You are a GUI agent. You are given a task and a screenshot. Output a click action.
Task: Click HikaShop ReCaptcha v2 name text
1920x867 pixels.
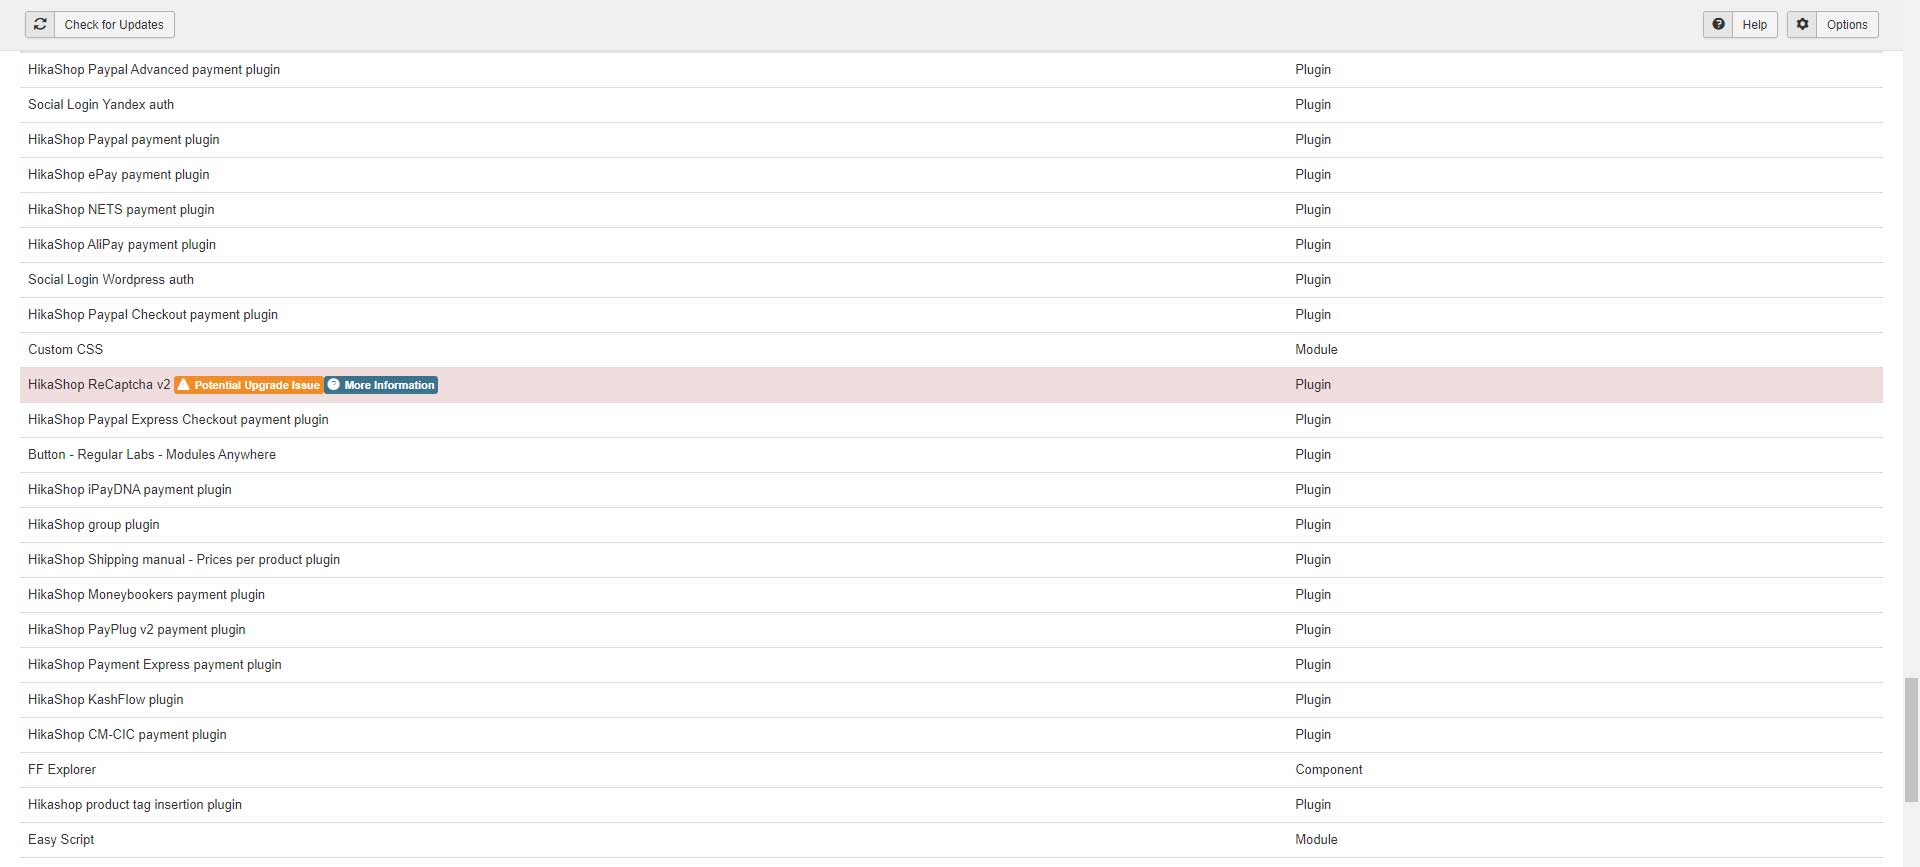coord(99,385)
